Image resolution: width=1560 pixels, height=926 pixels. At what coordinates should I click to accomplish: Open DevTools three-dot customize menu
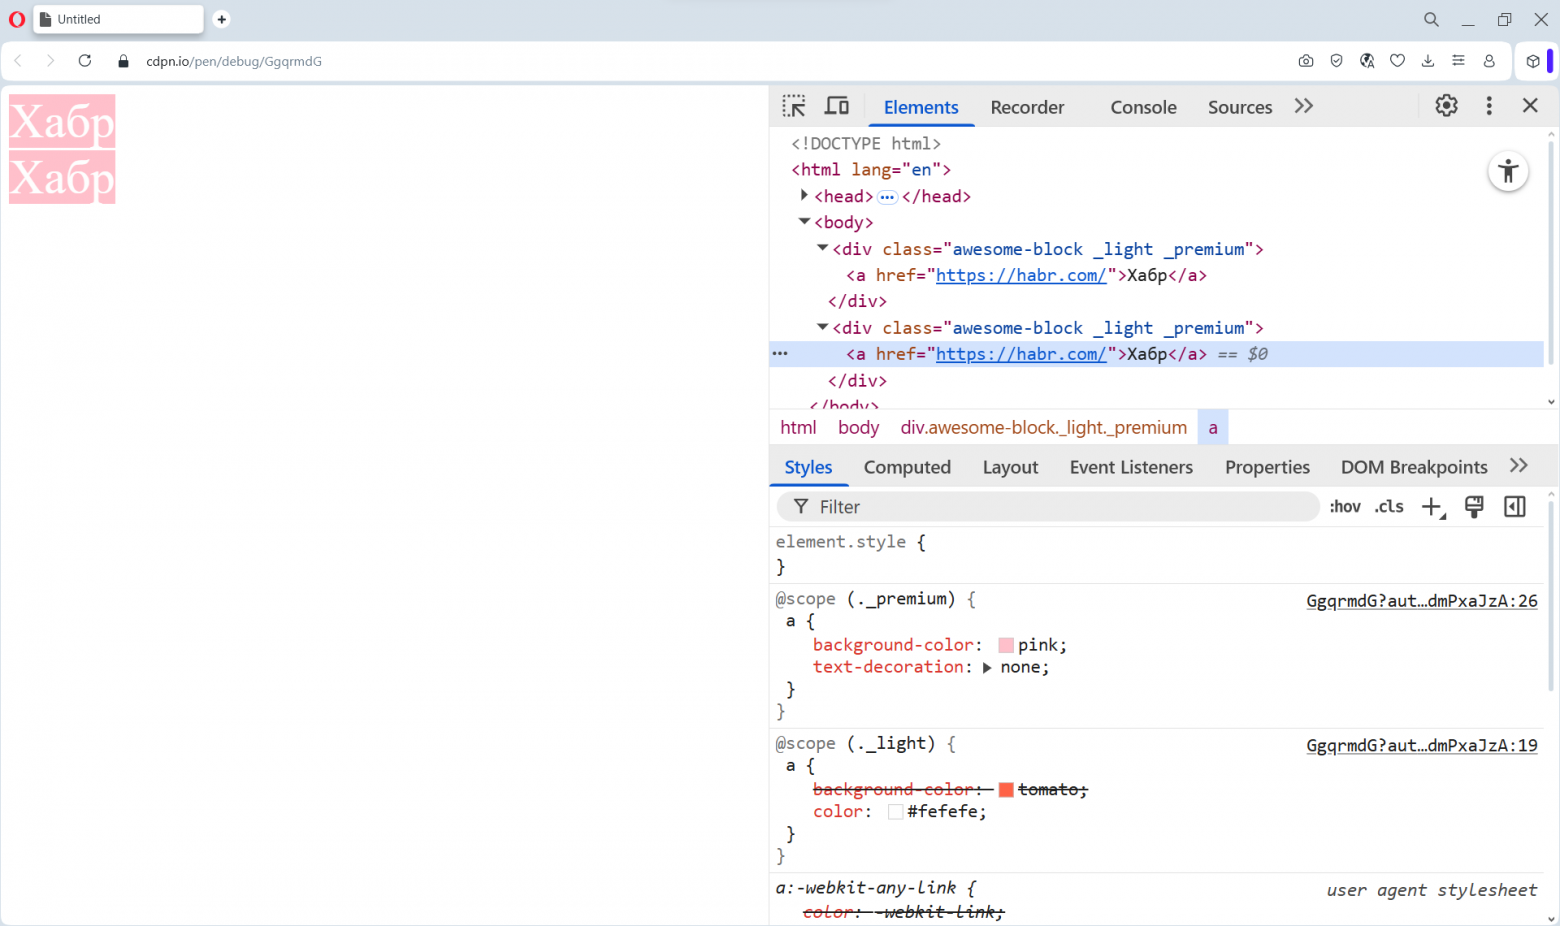1489,106
